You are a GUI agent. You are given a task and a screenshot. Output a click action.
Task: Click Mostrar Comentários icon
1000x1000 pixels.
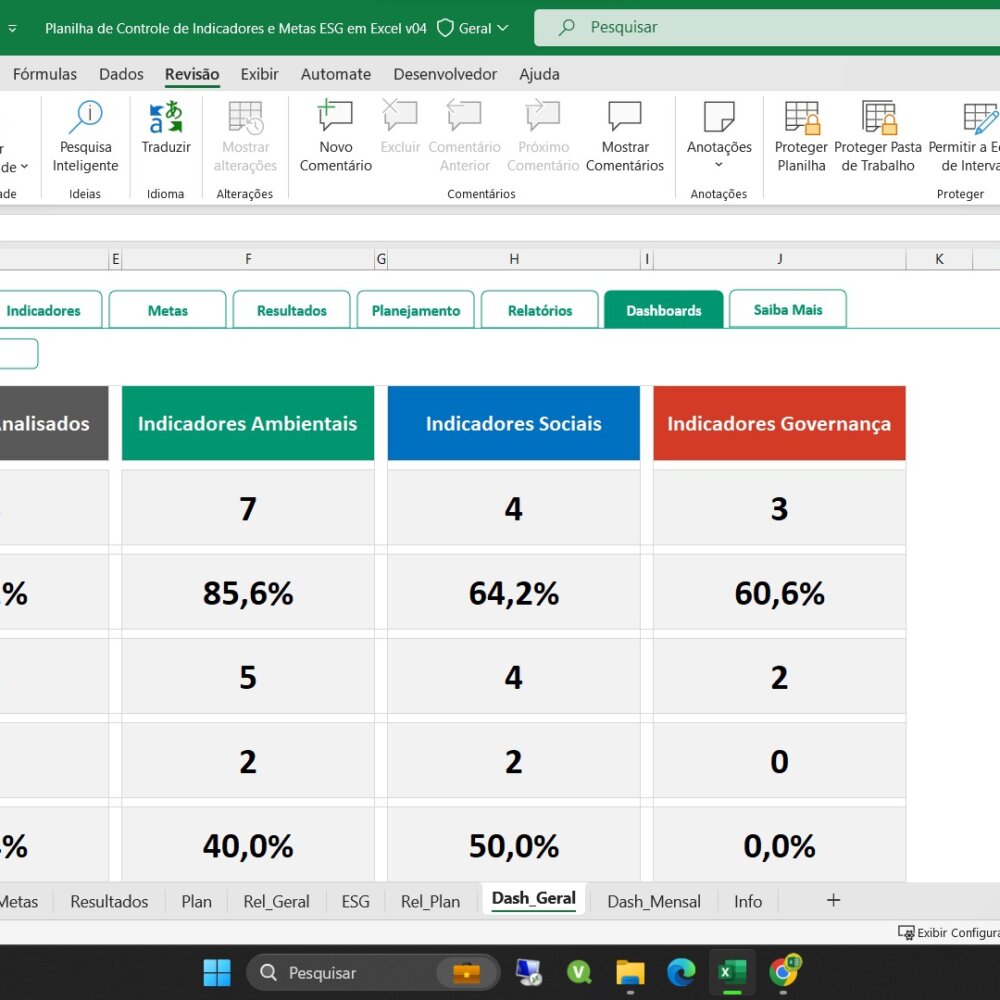coord(624,117)
